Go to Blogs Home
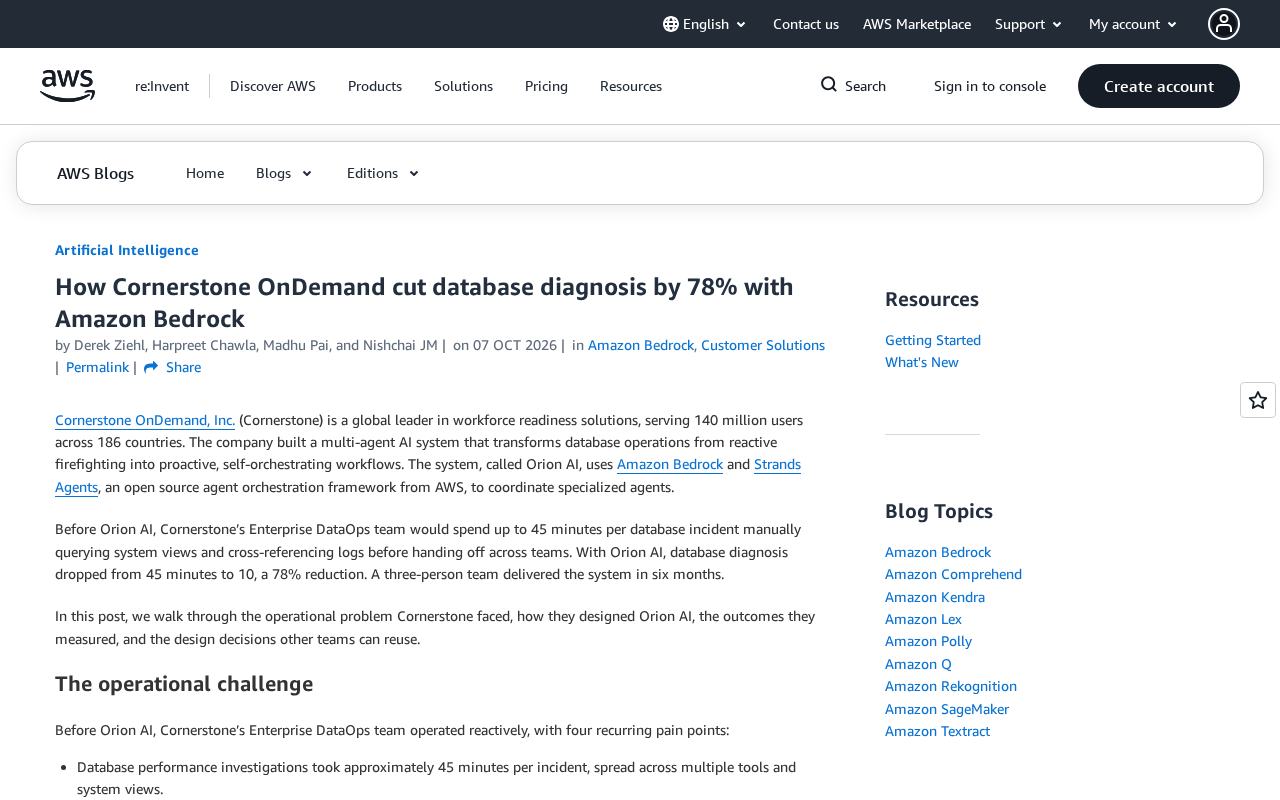The width and height of the screenshot is (1280, 800). pos(205,173)
